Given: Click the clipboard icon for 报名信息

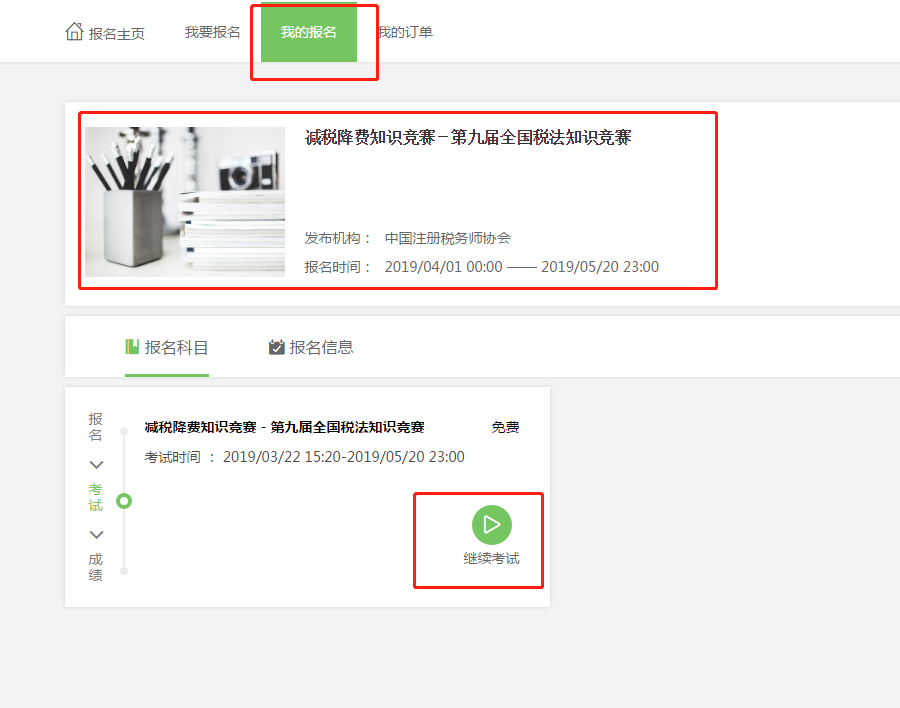Looking at the screenshot, I should (x=277, y=347).
